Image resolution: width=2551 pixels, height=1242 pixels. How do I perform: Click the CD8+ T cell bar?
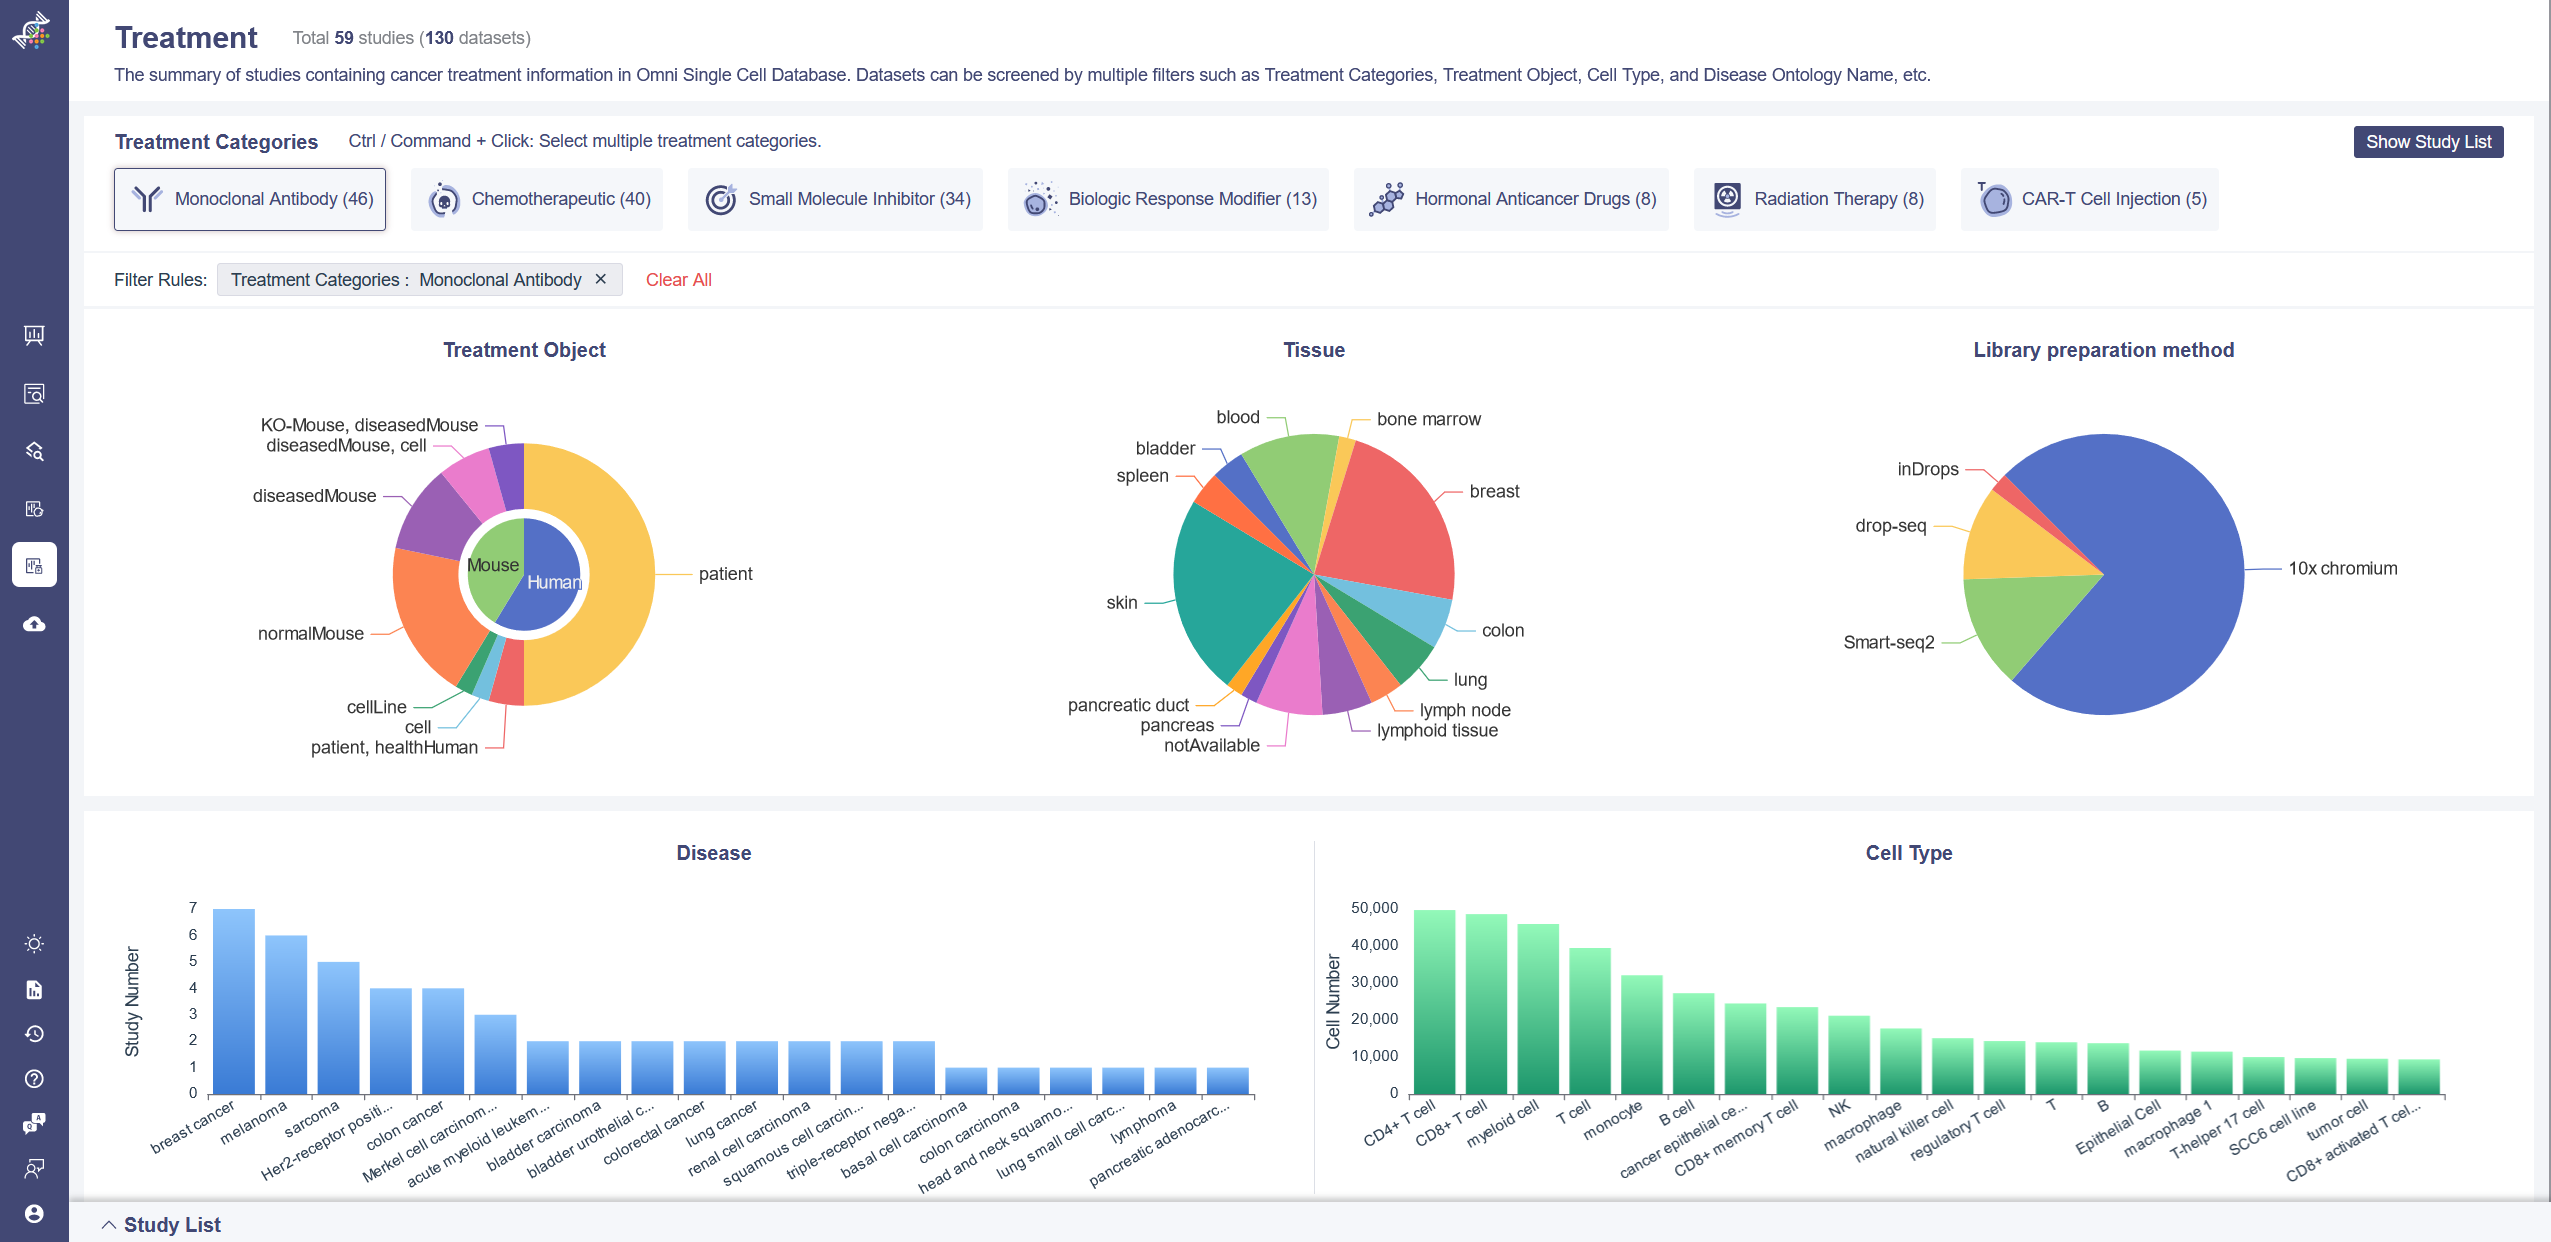pos(1486,1004)
